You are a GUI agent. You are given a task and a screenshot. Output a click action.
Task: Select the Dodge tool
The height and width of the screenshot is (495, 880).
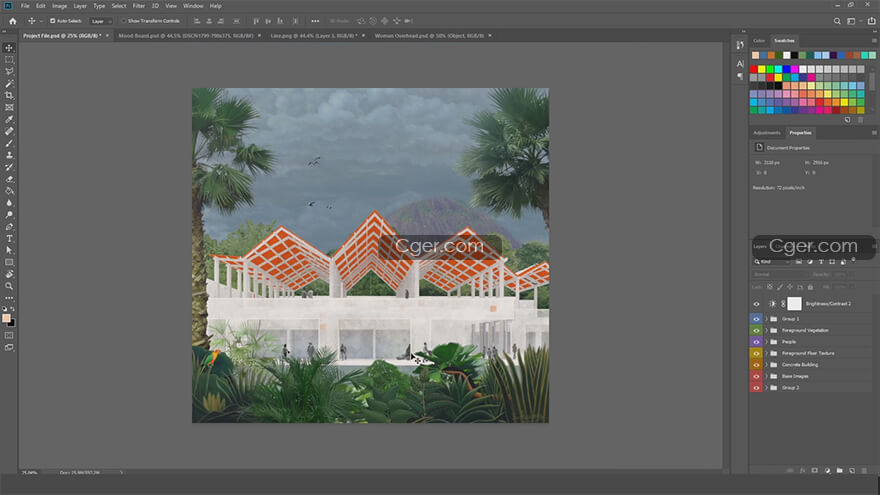(9, 214)
